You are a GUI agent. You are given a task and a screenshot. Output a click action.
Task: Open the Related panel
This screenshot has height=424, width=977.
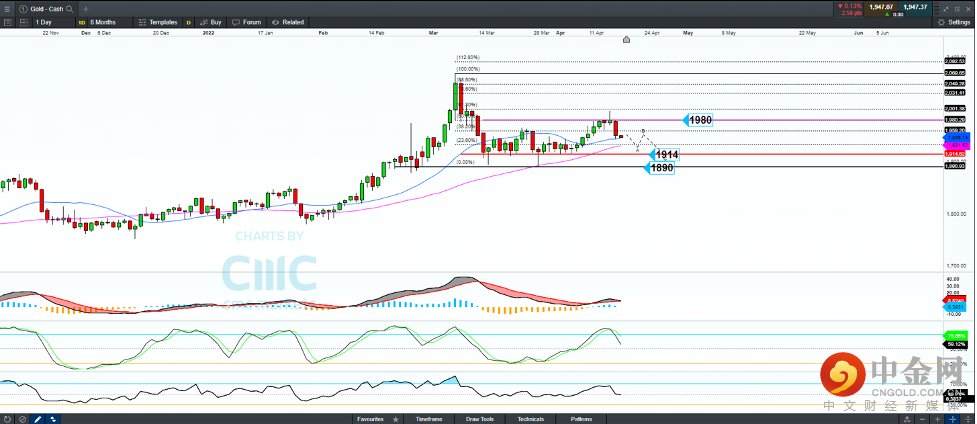point(287,22)
